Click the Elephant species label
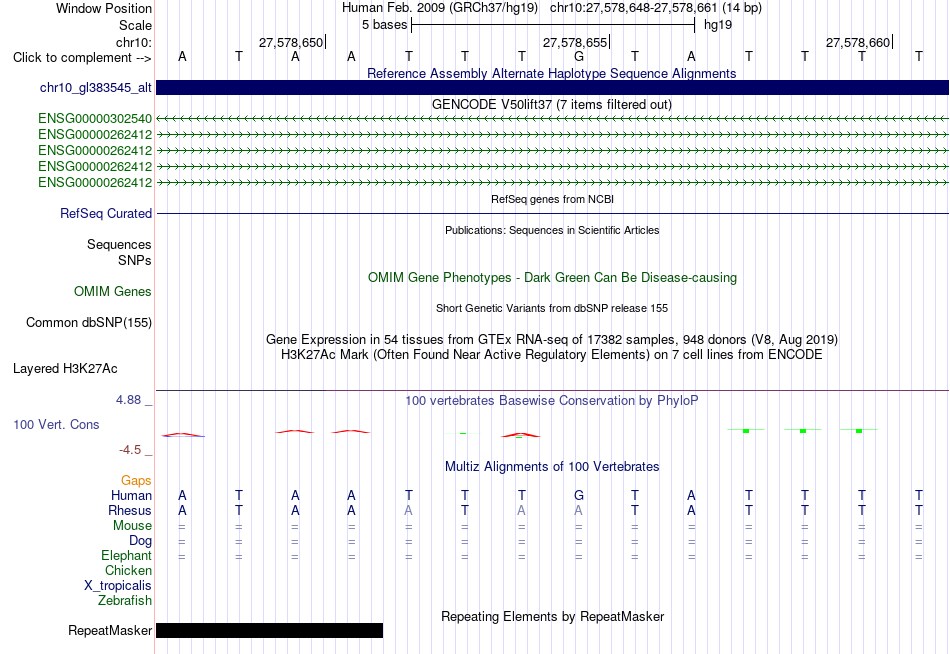The image size is (950, 654). point(127,555)
